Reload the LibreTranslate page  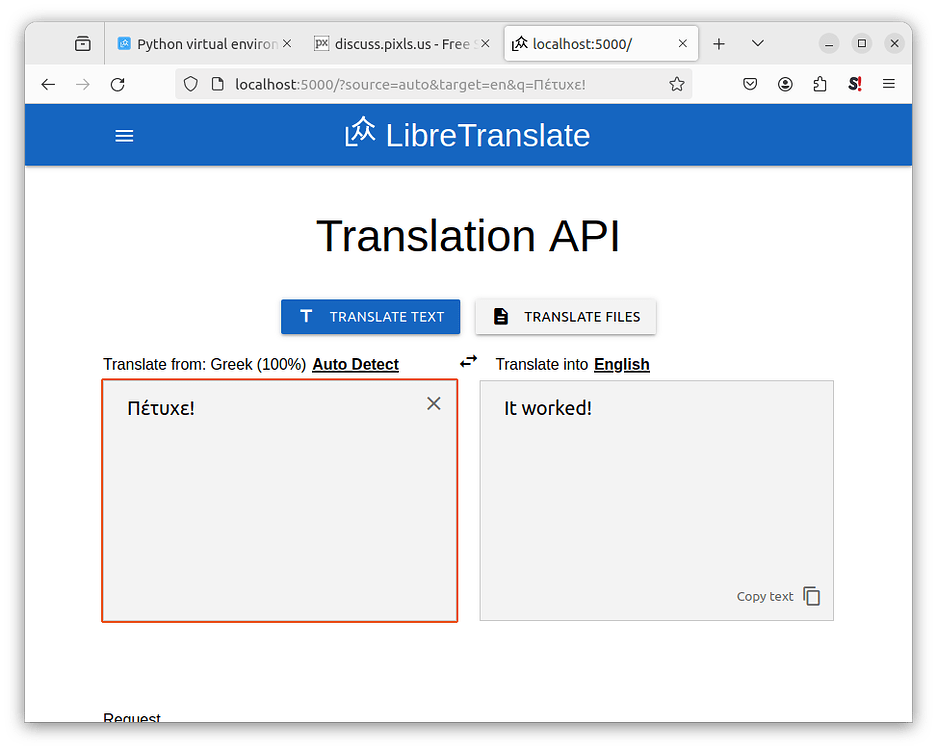tap(117, 84)
